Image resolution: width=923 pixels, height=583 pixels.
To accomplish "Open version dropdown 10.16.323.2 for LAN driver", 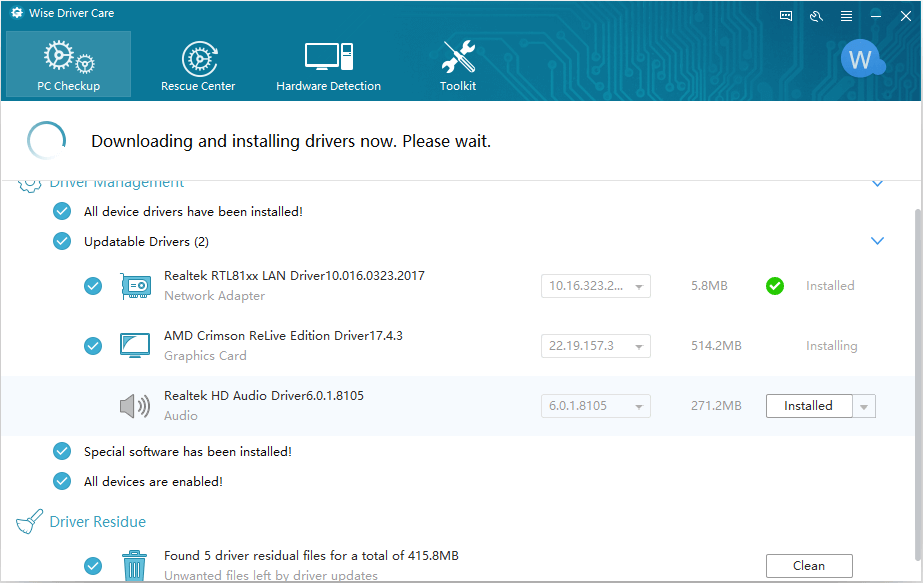I will tap(596, 286).
